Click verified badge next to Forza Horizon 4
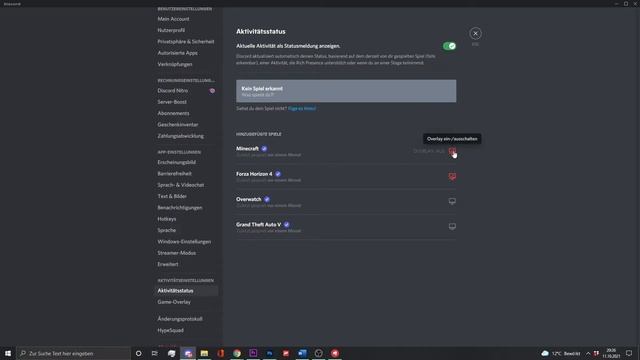Viewport: 640px width, 360px height. (x=278, y=174)
